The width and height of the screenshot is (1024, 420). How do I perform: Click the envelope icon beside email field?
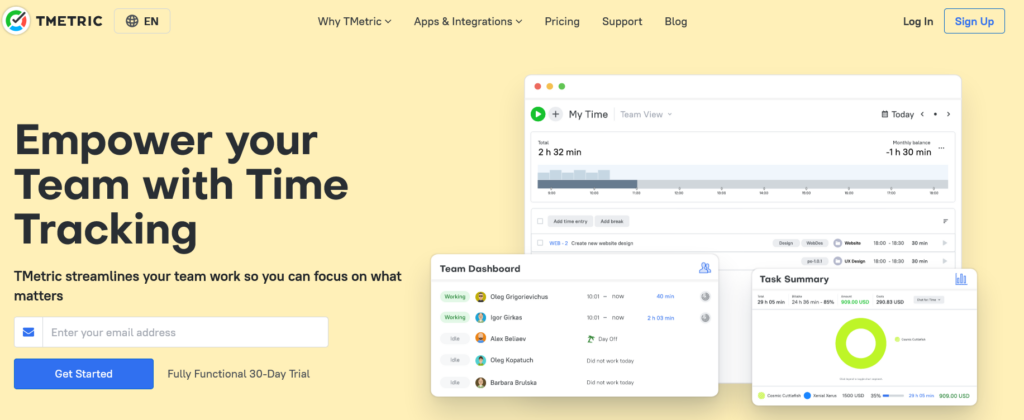tap(28, 332)
